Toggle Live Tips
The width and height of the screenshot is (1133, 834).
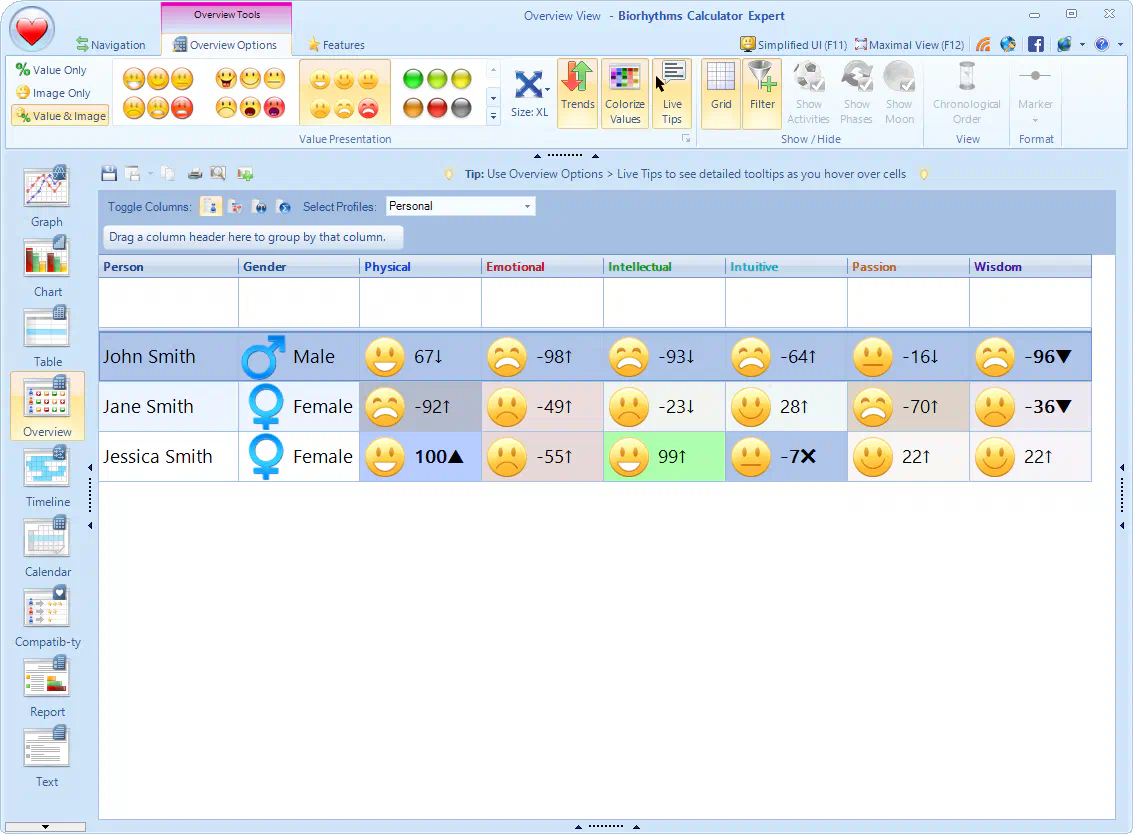tap(672, 93)
